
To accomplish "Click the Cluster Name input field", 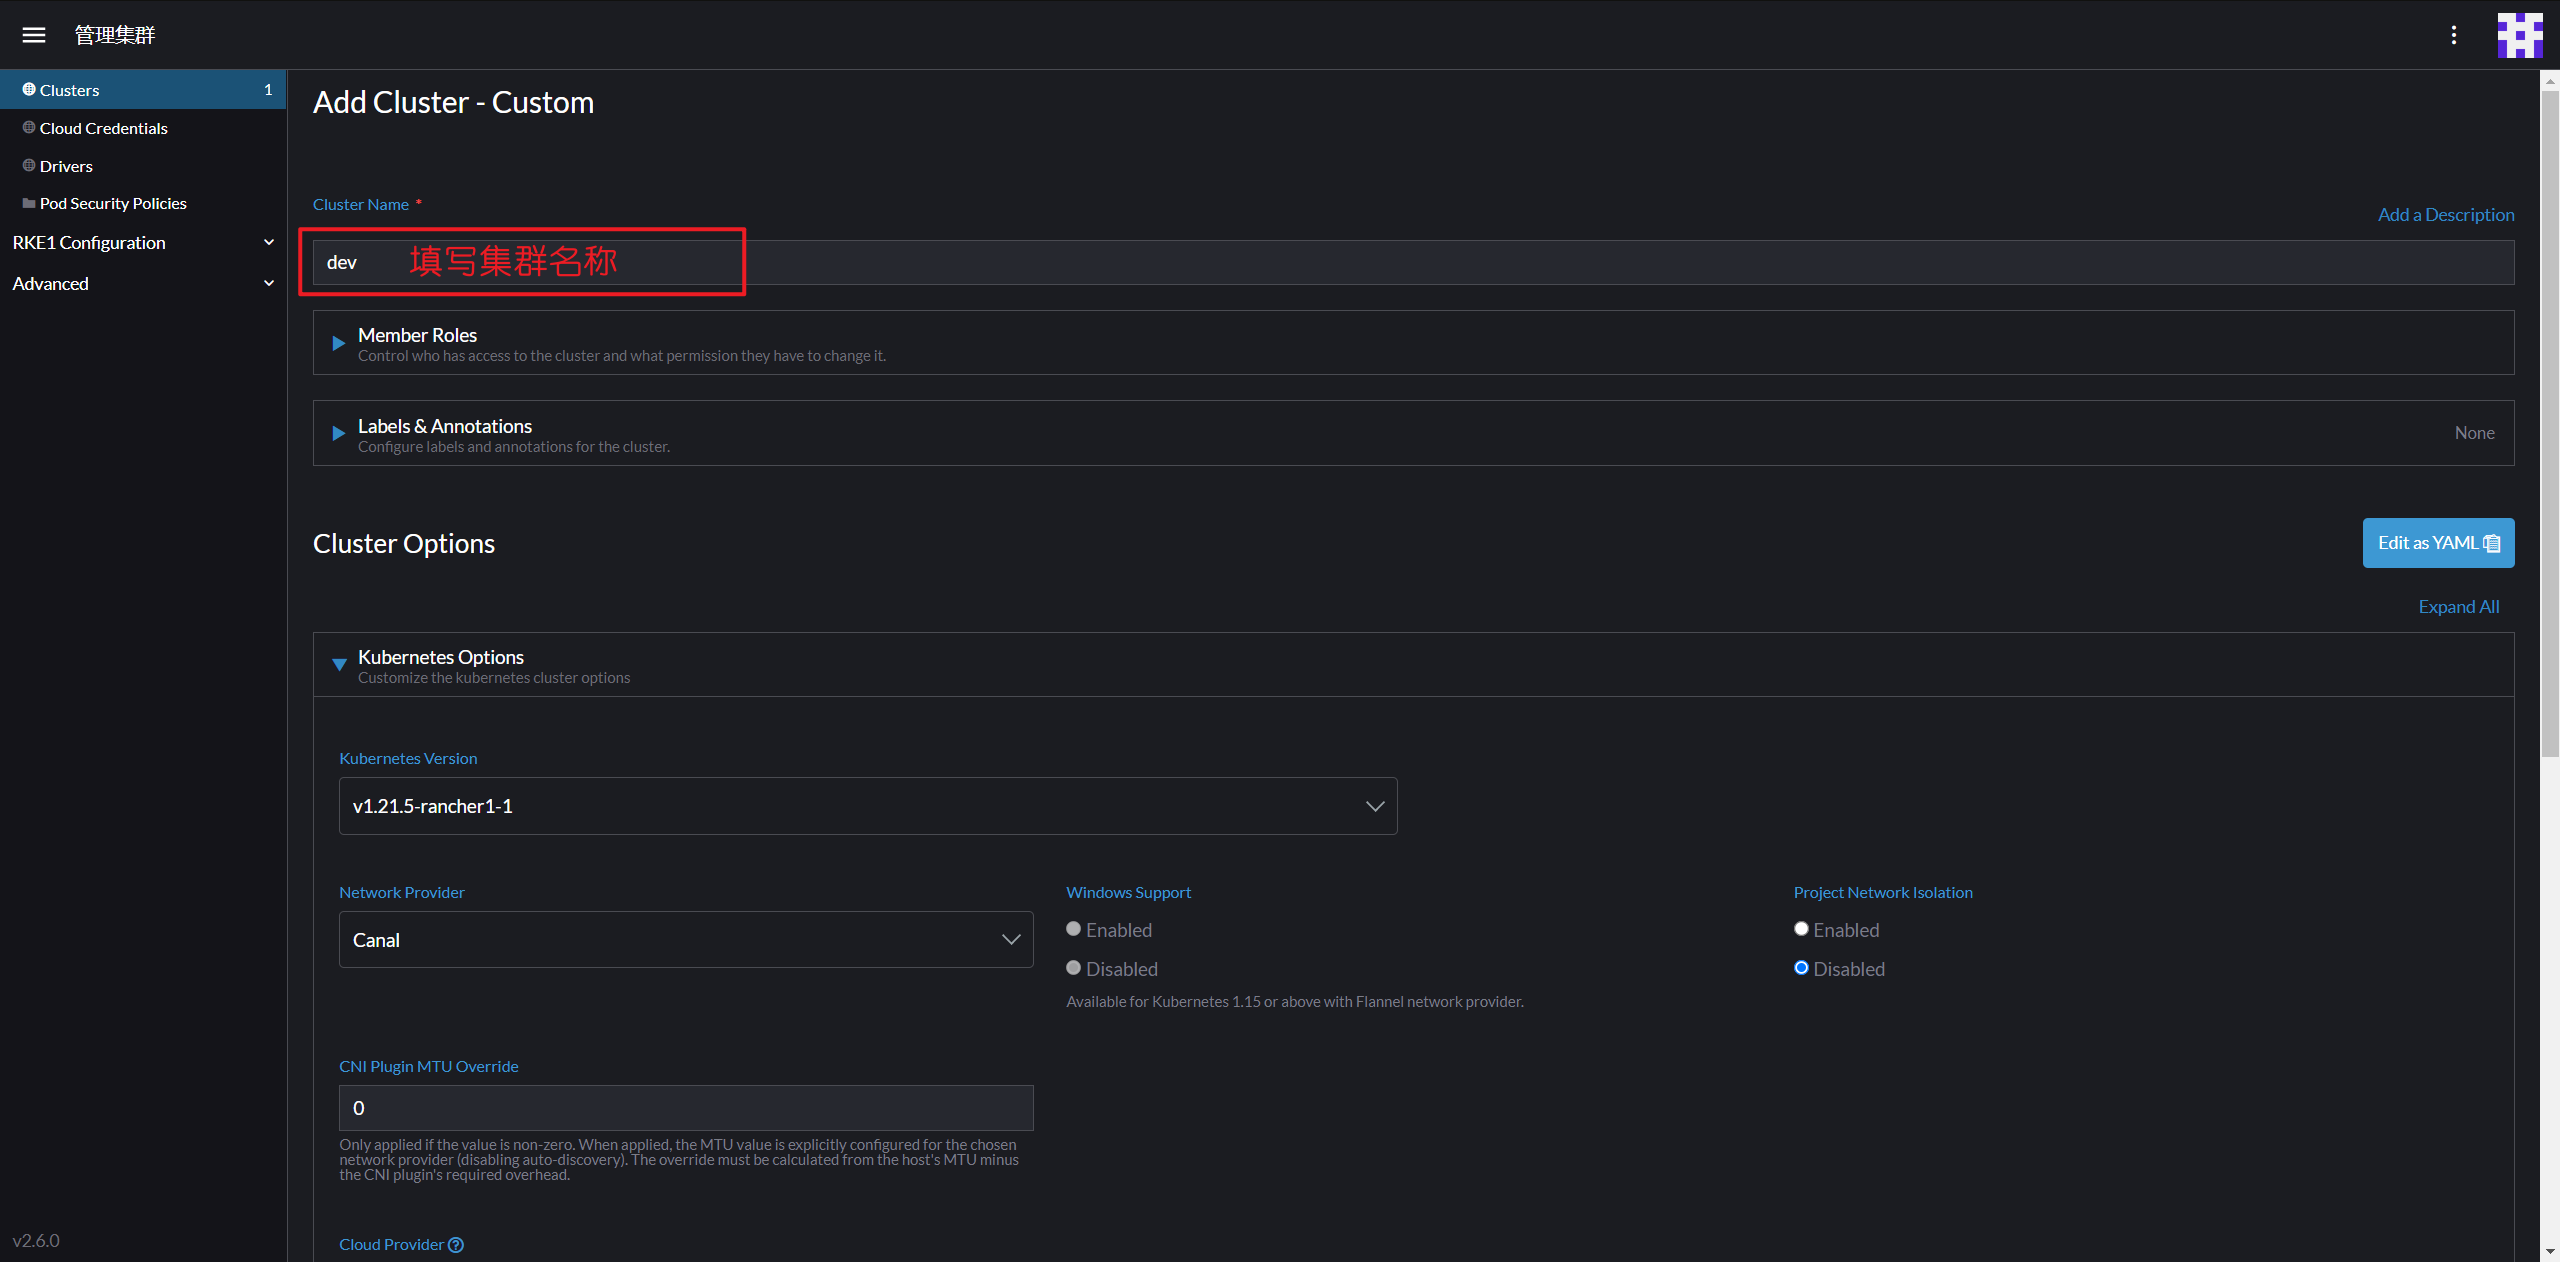I will coord(1413,262).
